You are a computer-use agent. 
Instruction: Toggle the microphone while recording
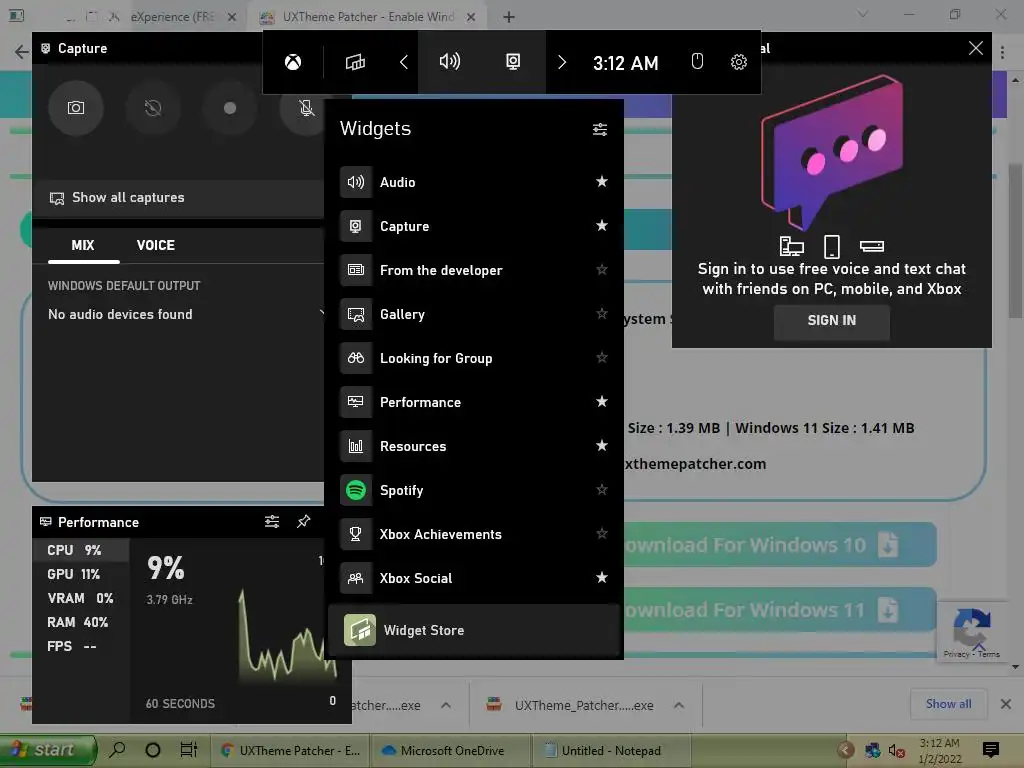point(306,108)
